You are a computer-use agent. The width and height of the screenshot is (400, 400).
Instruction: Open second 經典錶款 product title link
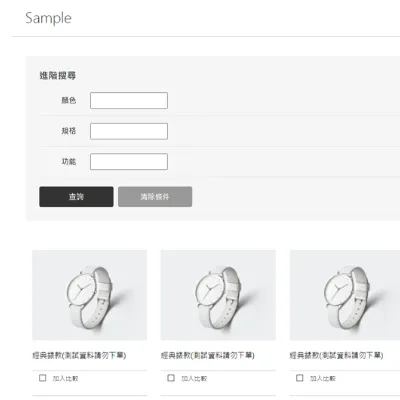(208, 356)
